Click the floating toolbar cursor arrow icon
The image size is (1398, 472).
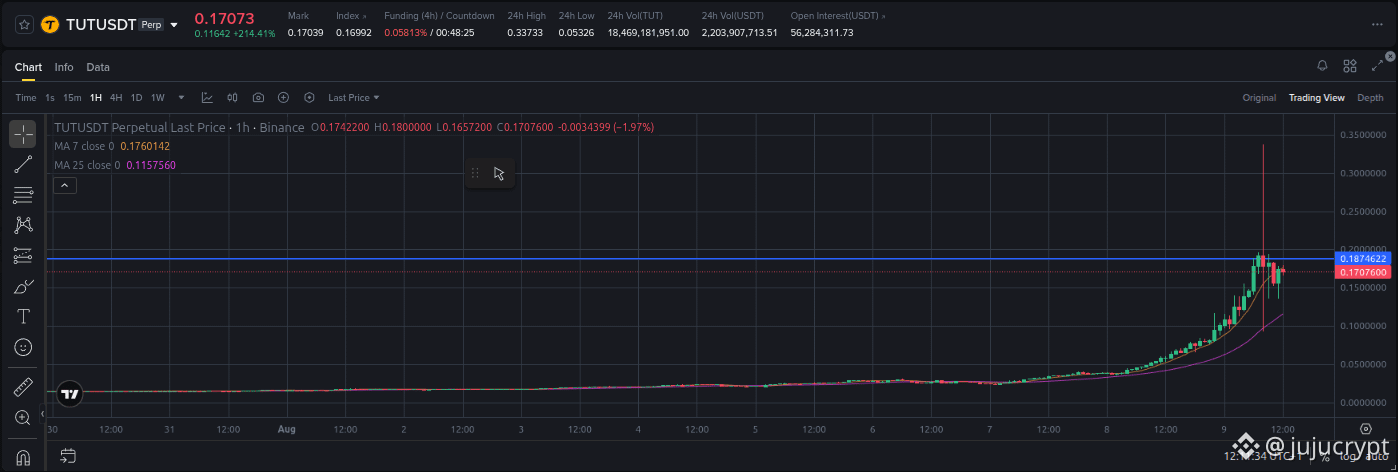(499, 174)
